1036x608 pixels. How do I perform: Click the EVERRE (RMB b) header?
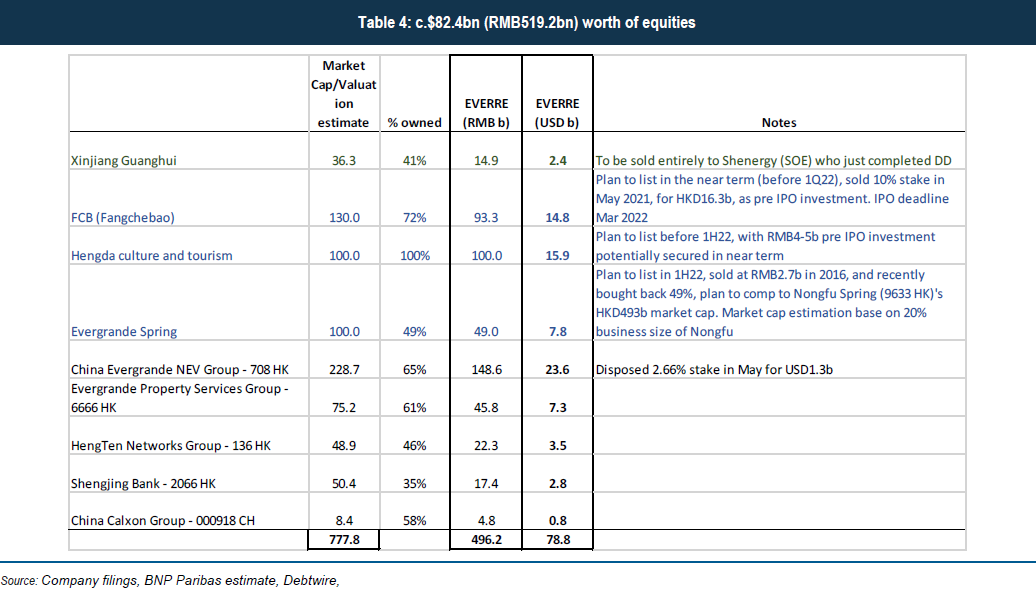[x=486, y=113]
